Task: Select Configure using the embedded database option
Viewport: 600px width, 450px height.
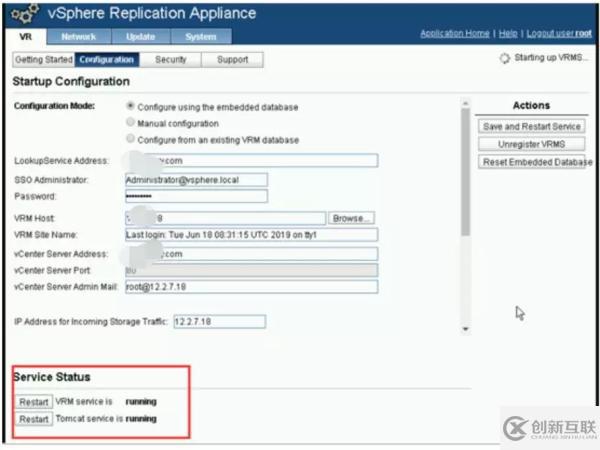Action: point(130,106)
